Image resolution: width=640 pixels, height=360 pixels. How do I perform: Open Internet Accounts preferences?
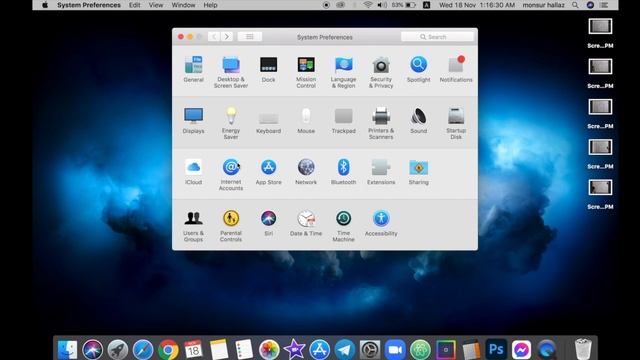[231, 174]
